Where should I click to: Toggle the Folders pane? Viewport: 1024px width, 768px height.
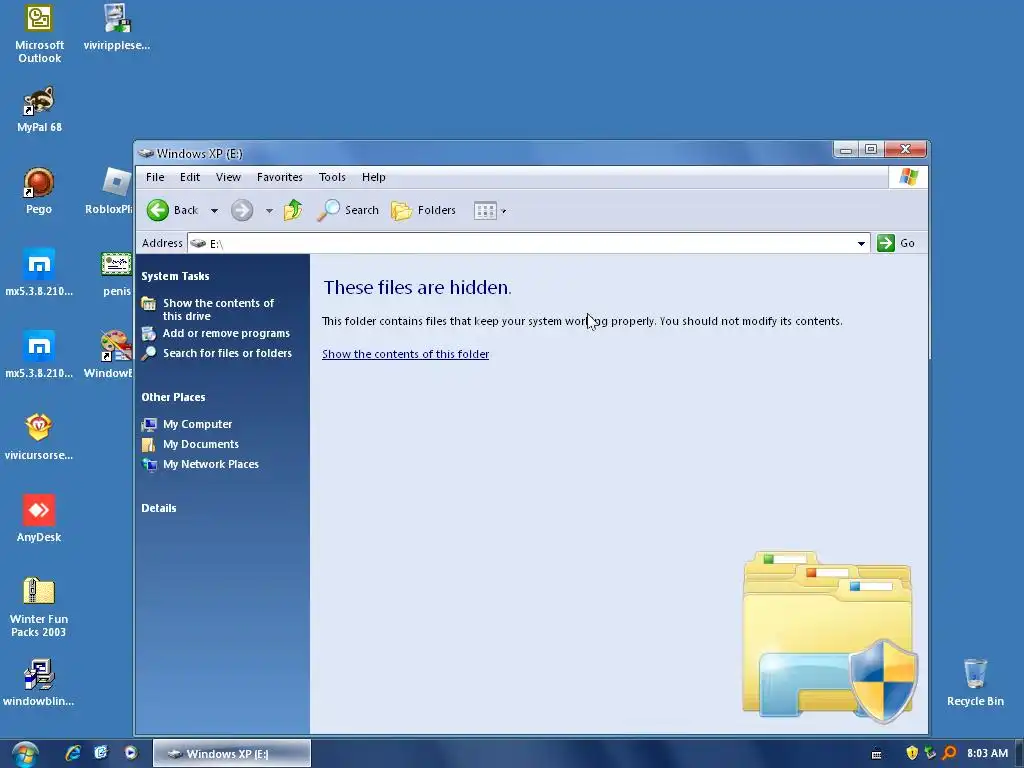423,210
